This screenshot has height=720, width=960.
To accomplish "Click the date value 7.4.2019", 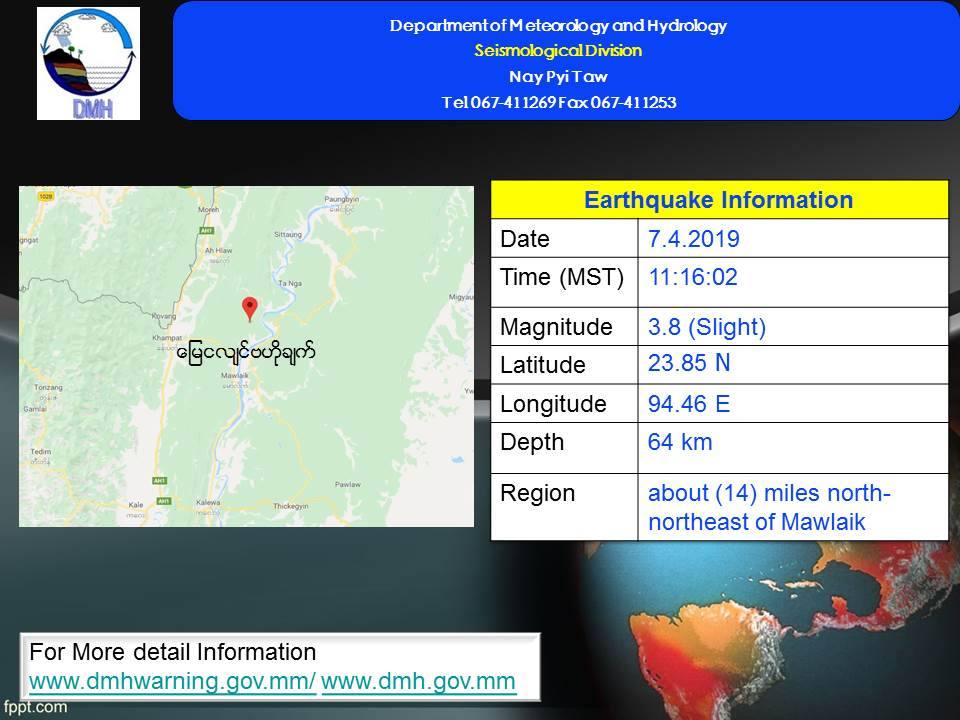I will click(693, 239).
